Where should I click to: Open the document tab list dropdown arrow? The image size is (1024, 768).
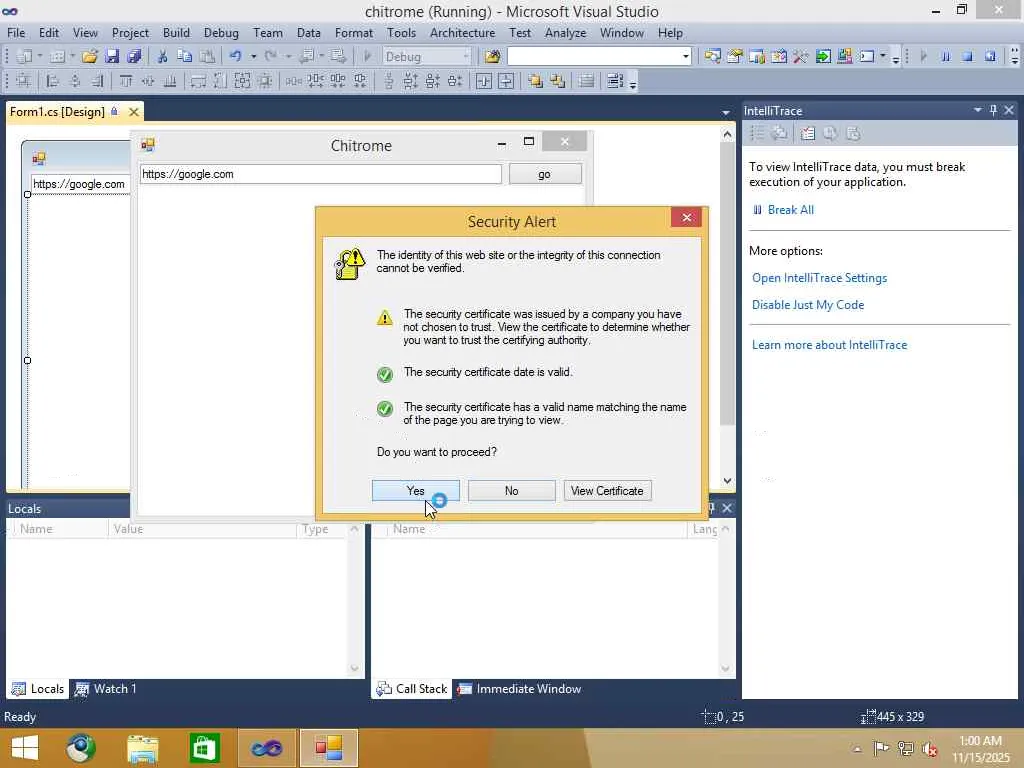tap(726, 113)
